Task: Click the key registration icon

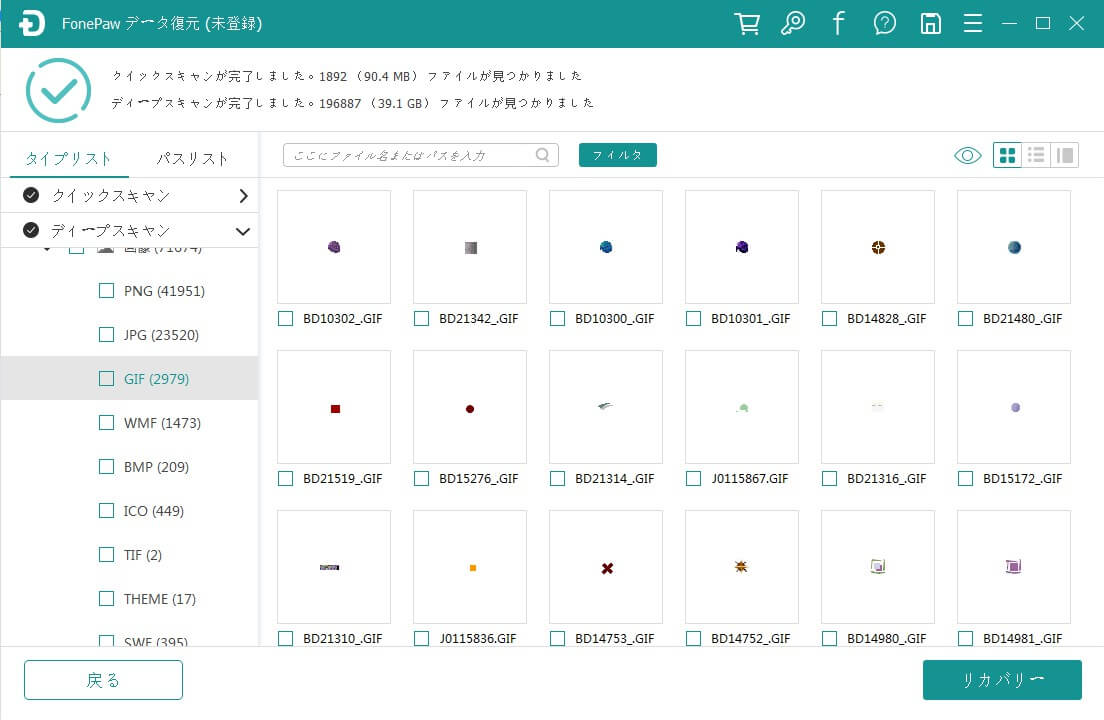Action: point(793,23)
